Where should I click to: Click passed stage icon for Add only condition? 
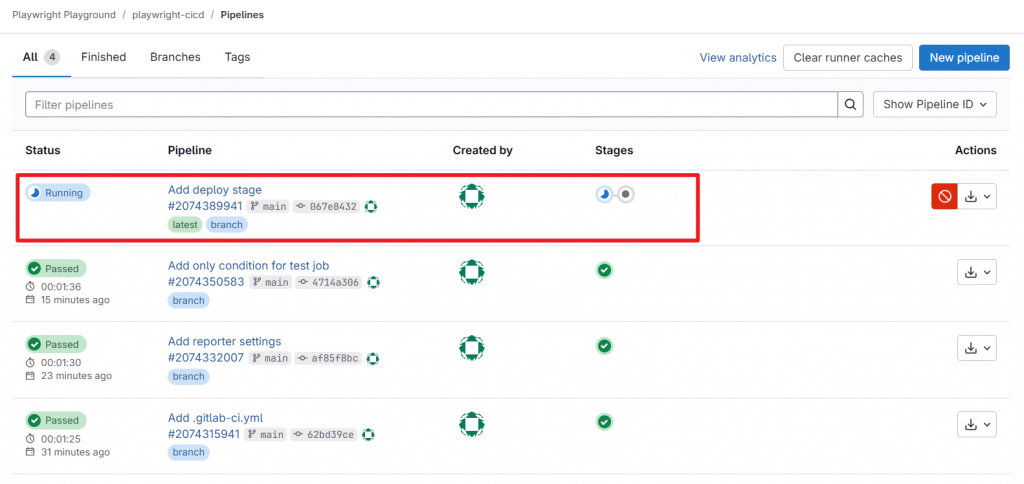coord(604,270)
